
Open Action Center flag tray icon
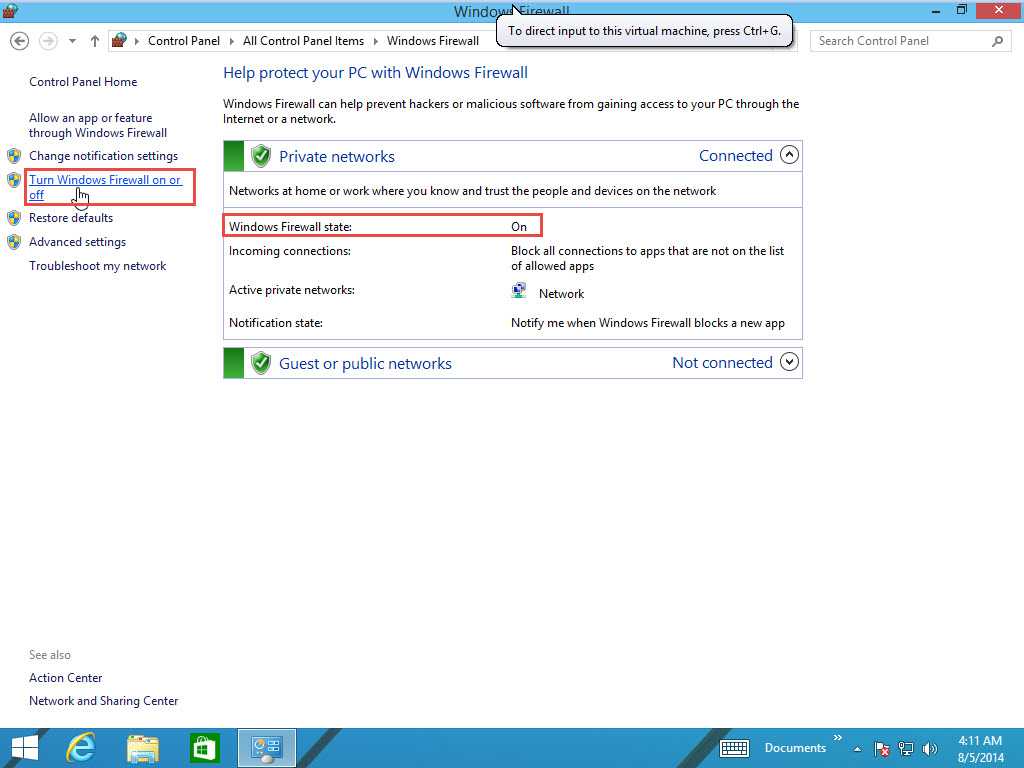[x=882, y=748]
